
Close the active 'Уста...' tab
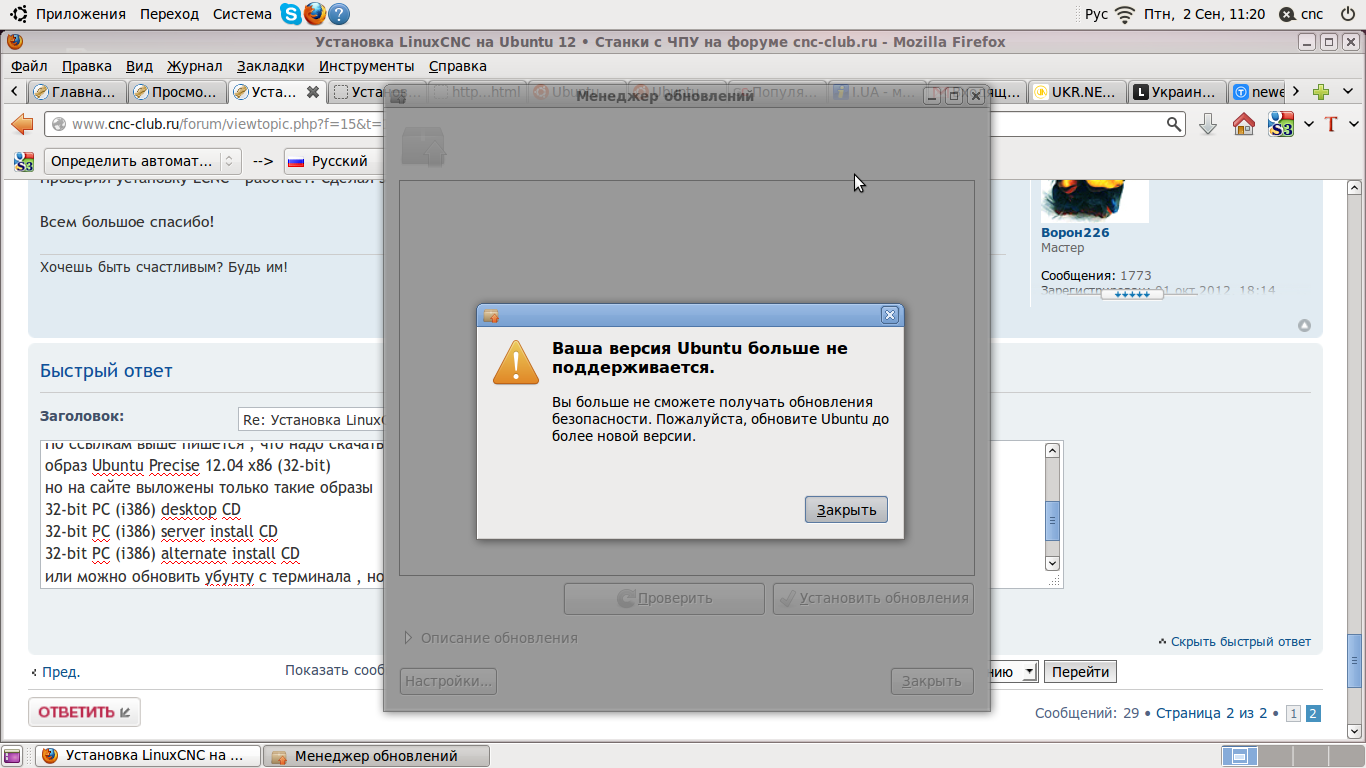point(313,92)
